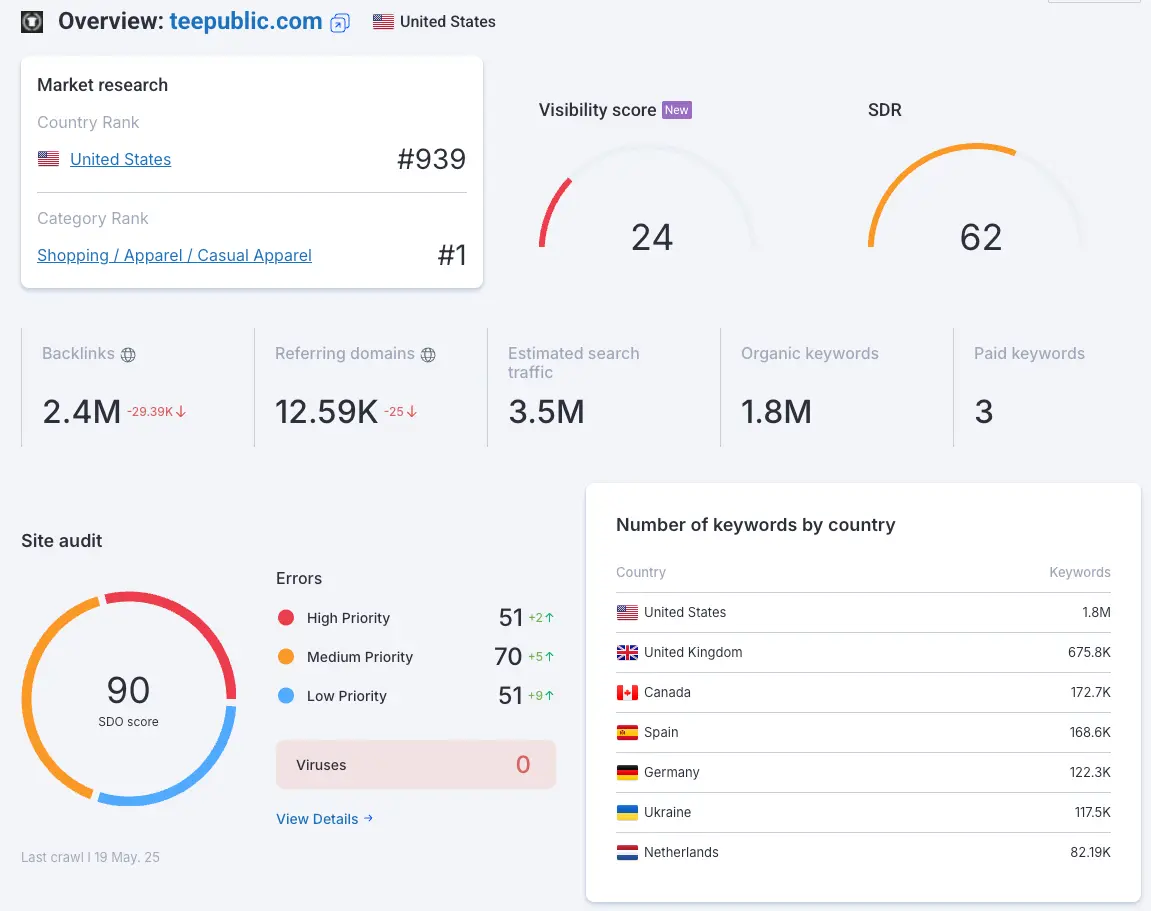Open the teepublic.com domain link
Viewport: 1151px width, 911px height.
(246, 21)
